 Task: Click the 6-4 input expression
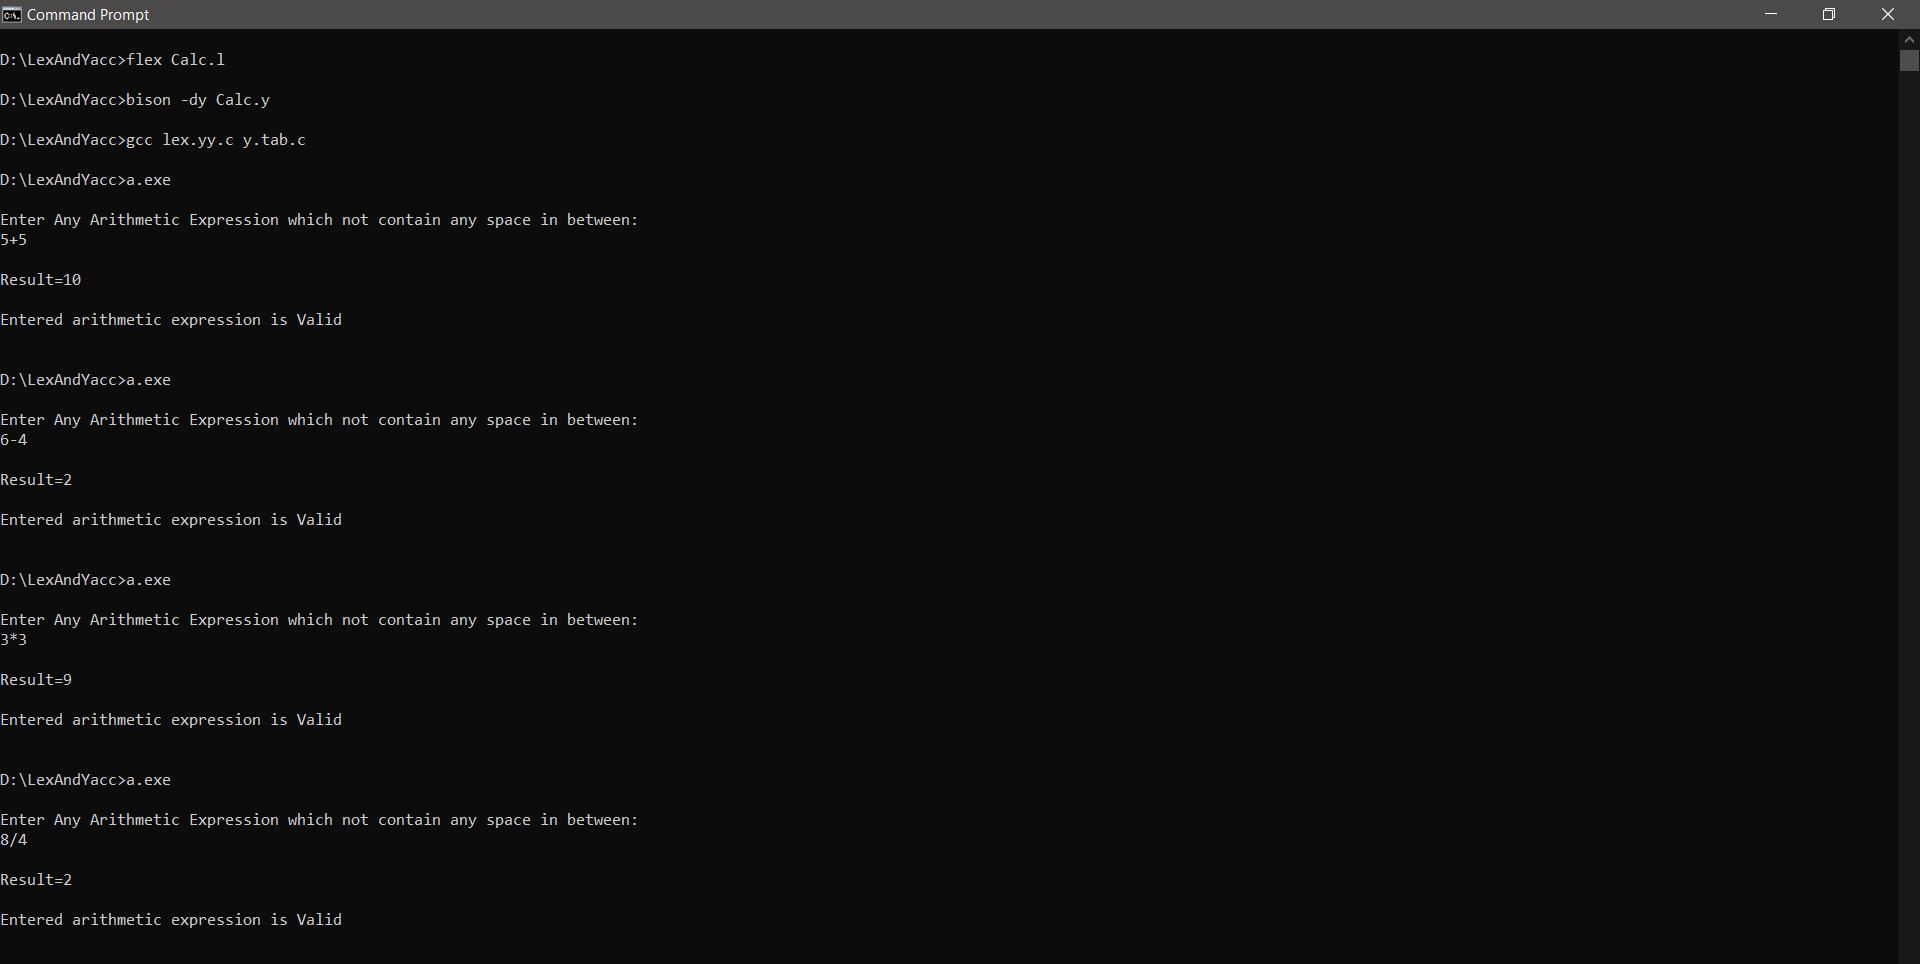pos(14,439)
